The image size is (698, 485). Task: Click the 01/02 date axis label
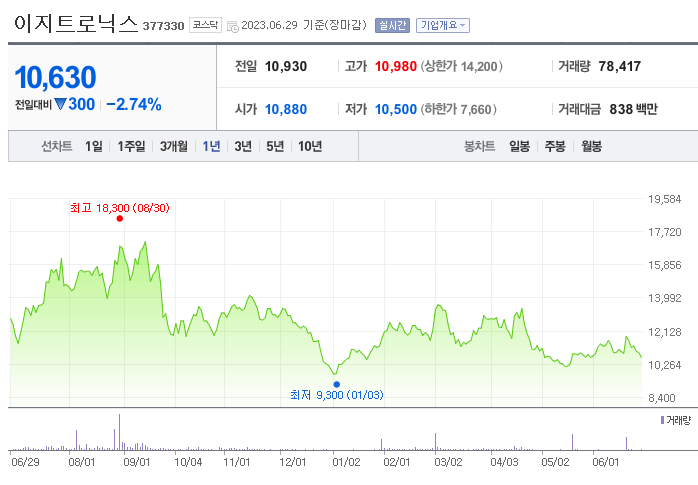(x=346, y=462)
